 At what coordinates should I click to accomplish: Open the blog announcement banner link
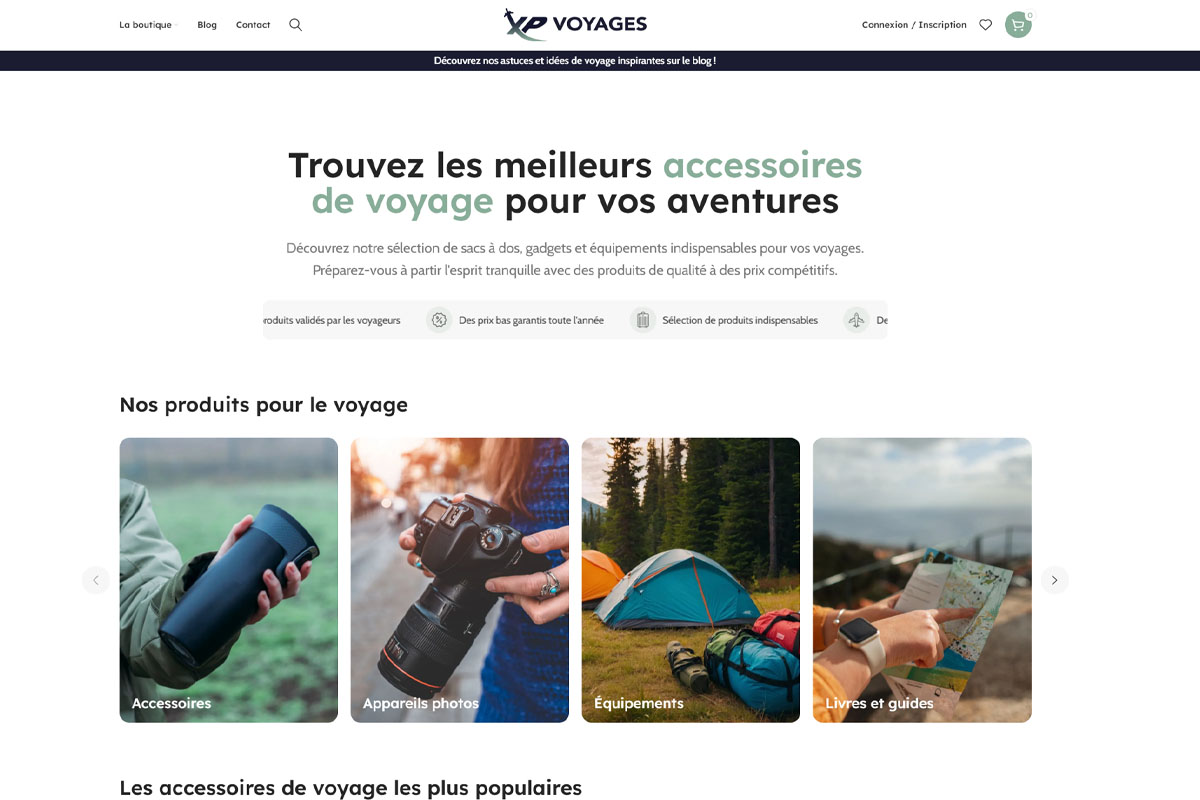pos(575,61)
